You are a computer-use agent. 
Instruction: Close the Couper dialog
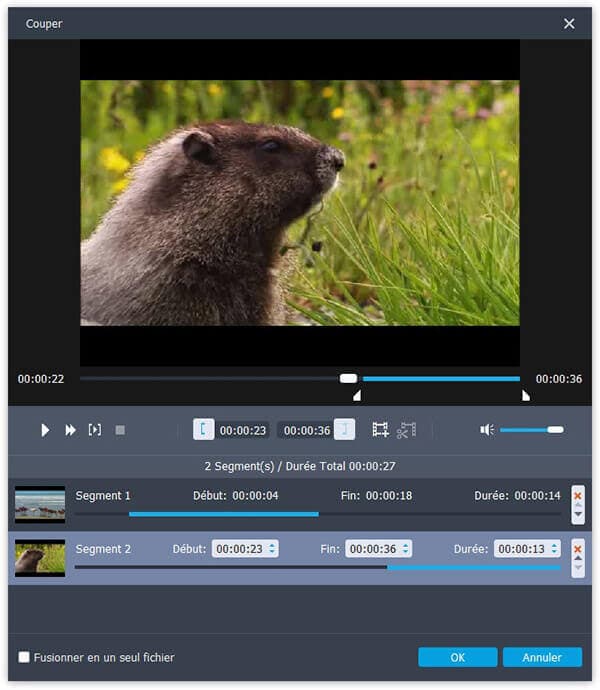569,23
